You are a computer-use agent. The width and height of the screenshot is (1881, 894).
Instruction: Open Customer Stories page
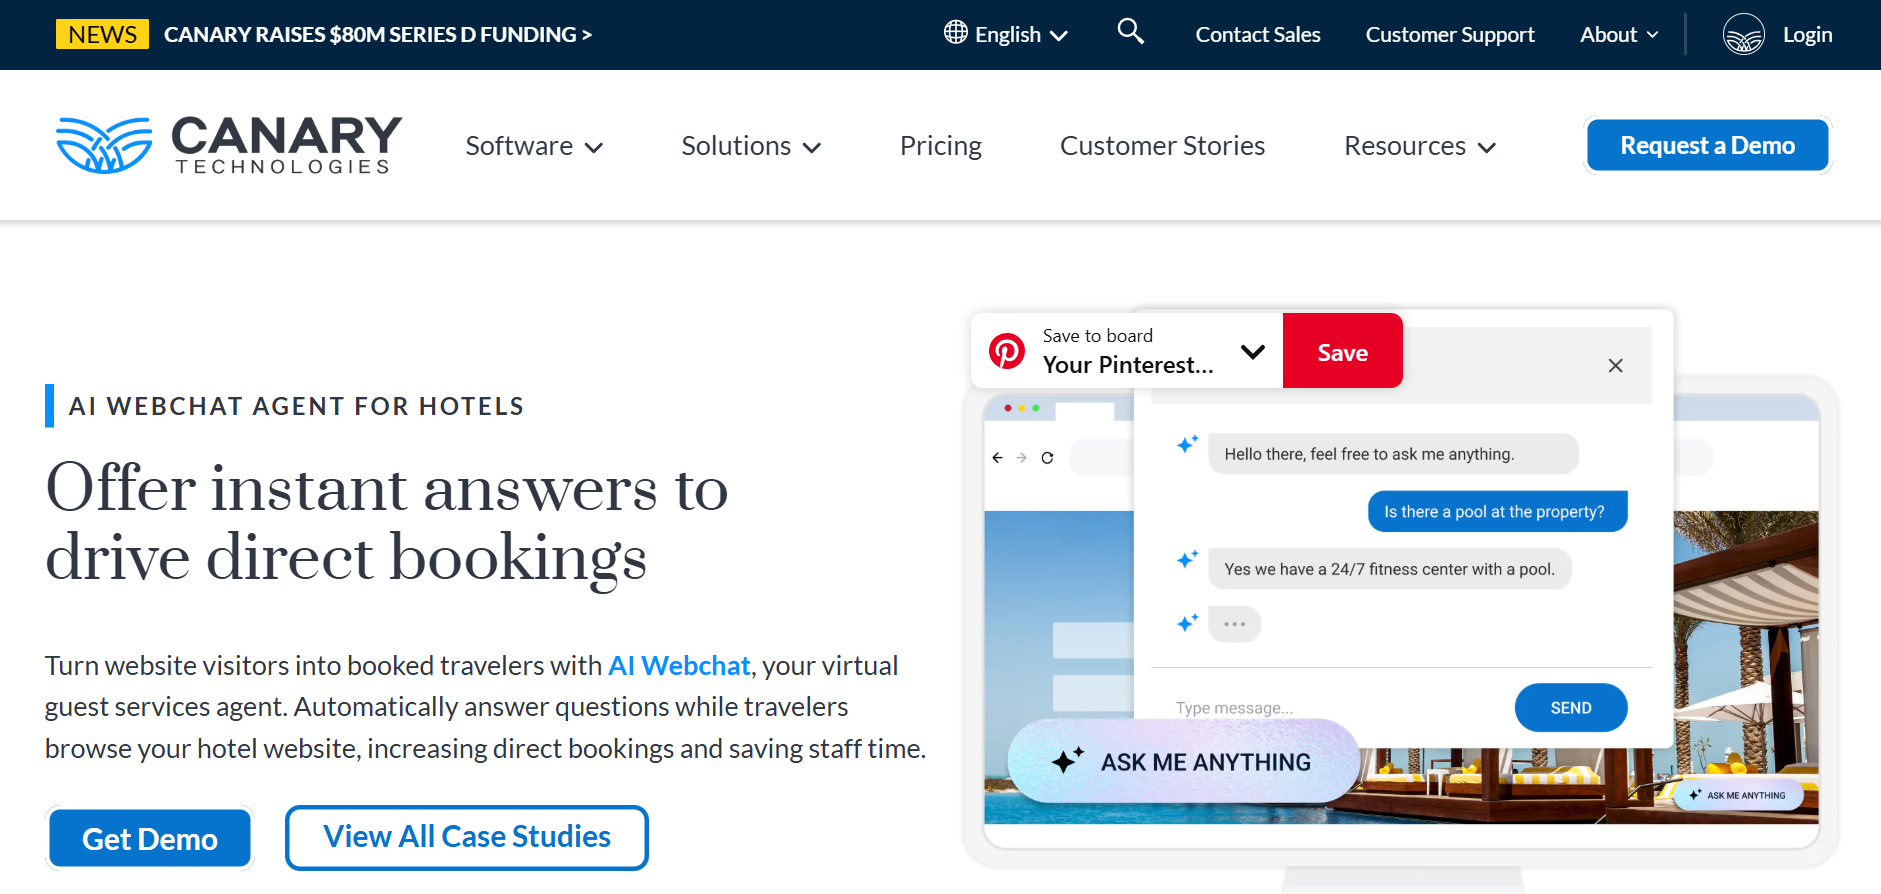[1162, 146]
